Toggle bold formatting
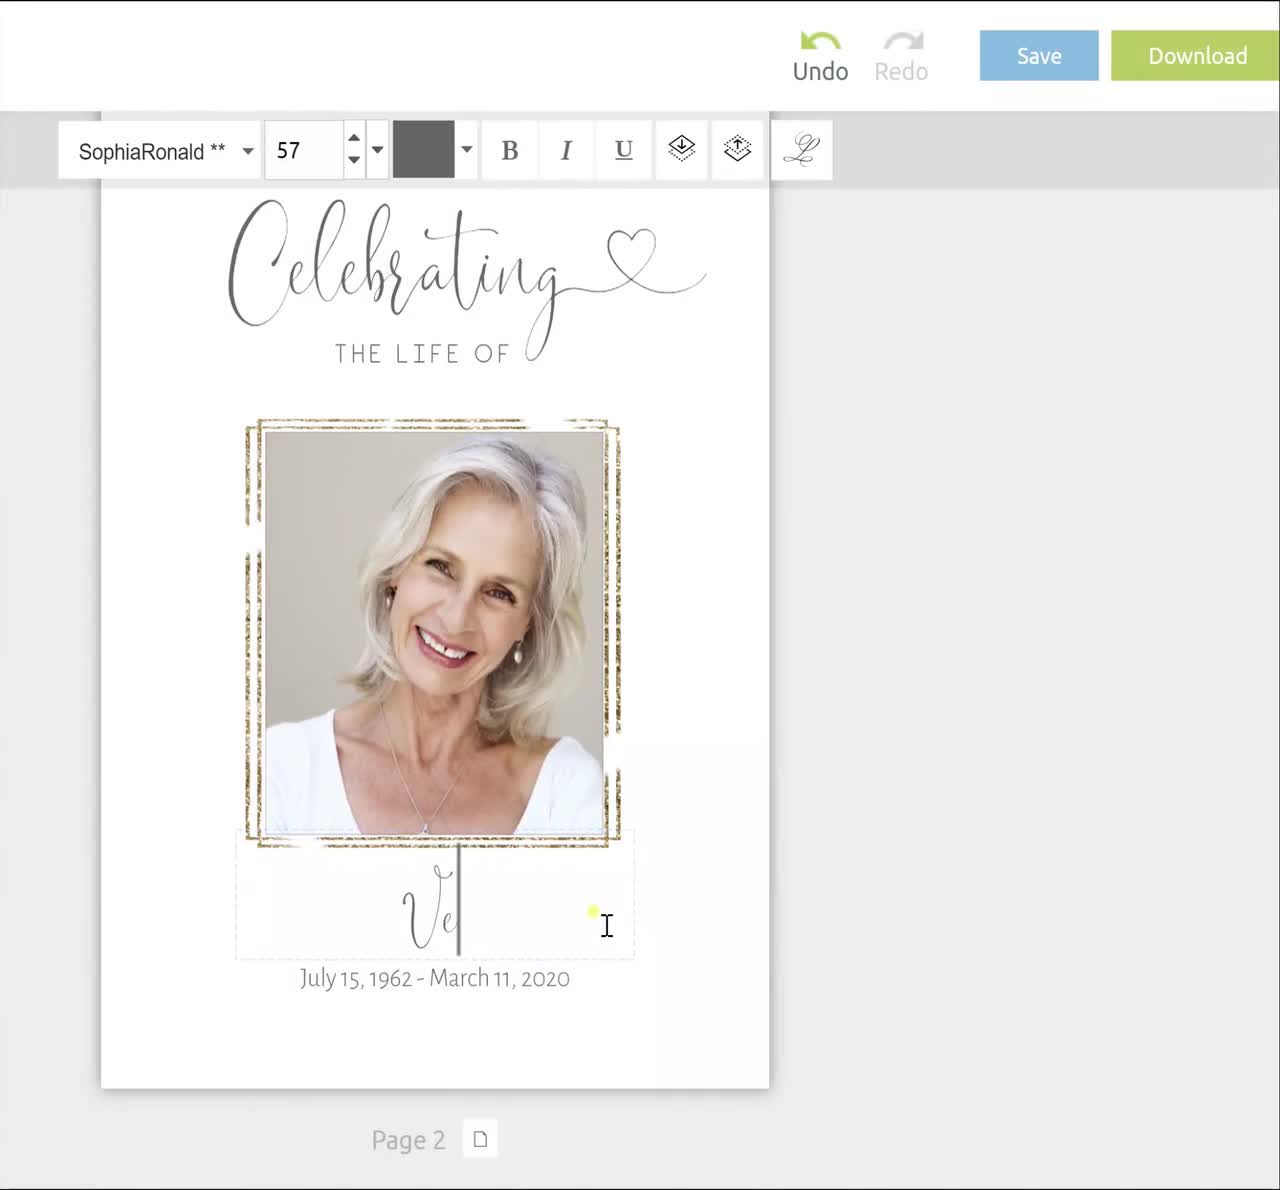 (510, 151)
